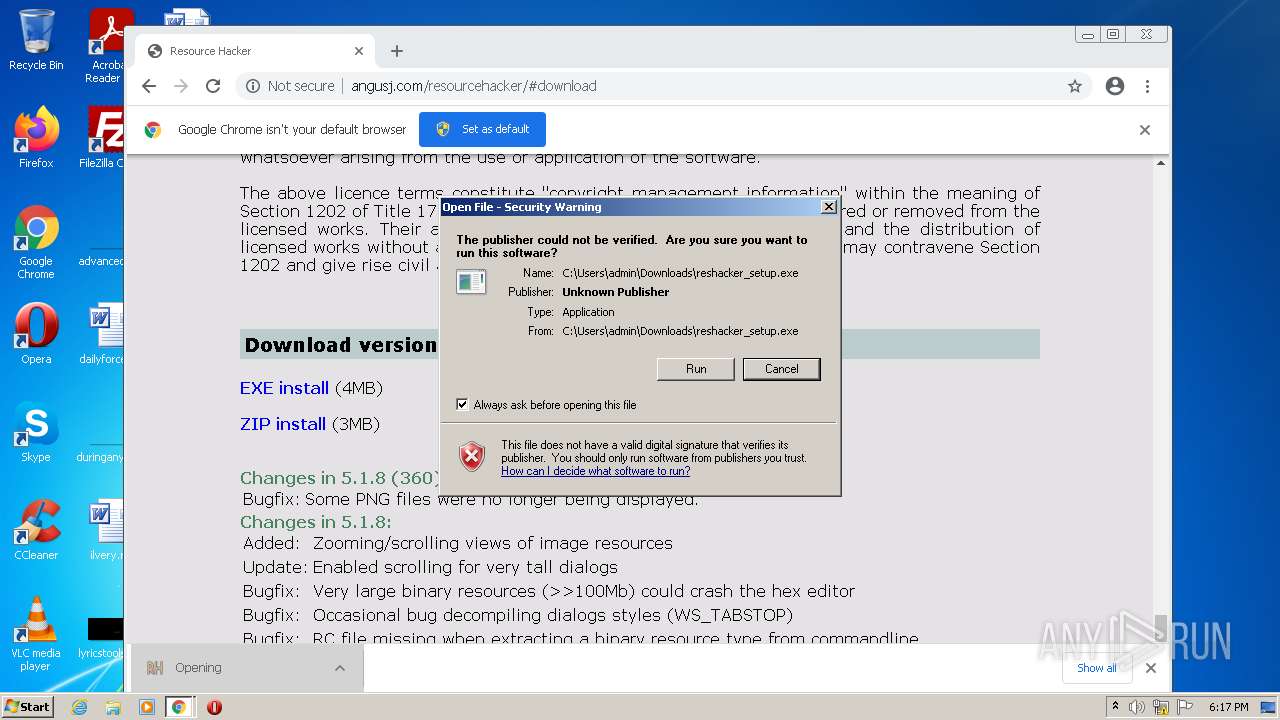Open the media player taskbar icon
1280x720 pixels.
click(147, 707)
